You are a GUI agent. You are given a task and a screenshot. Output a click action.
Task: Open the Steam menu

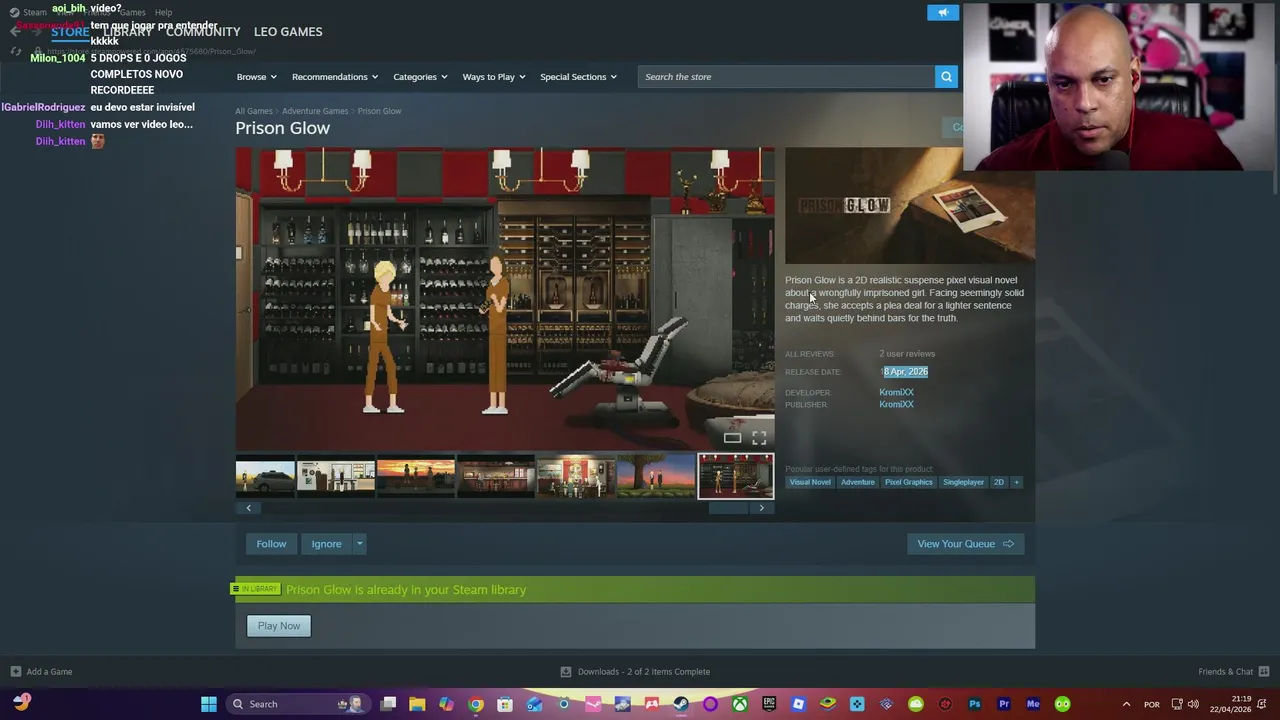[x=35, y=12]
